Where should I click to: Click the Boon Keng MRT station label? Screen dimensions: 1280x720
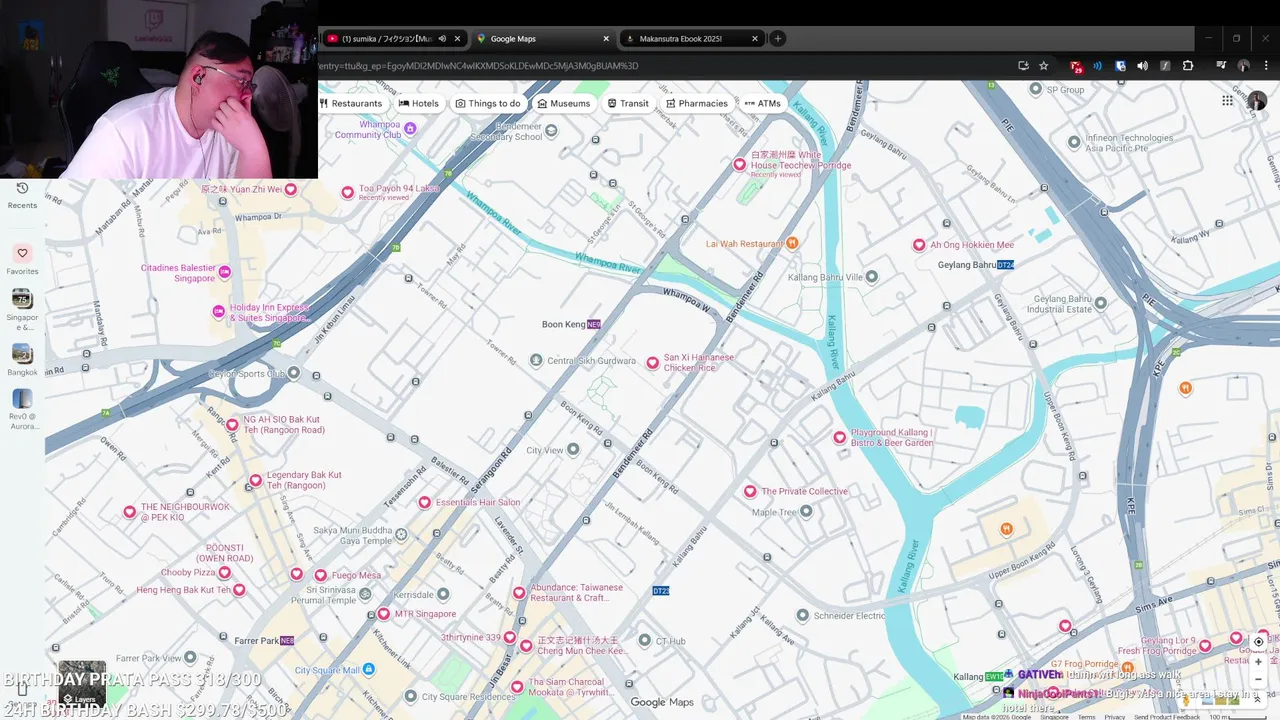571,324
